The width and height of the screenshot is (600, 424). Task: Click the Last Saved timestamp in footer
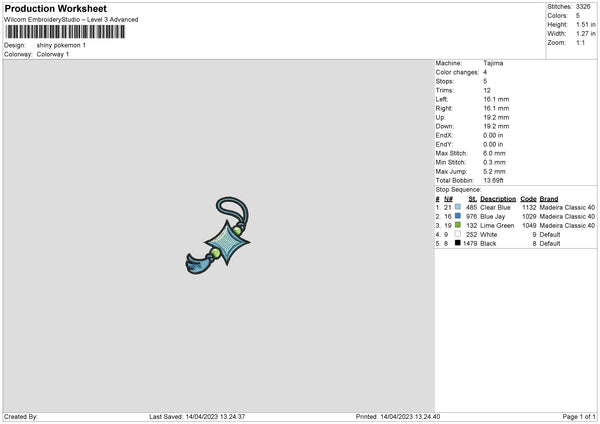197,417
